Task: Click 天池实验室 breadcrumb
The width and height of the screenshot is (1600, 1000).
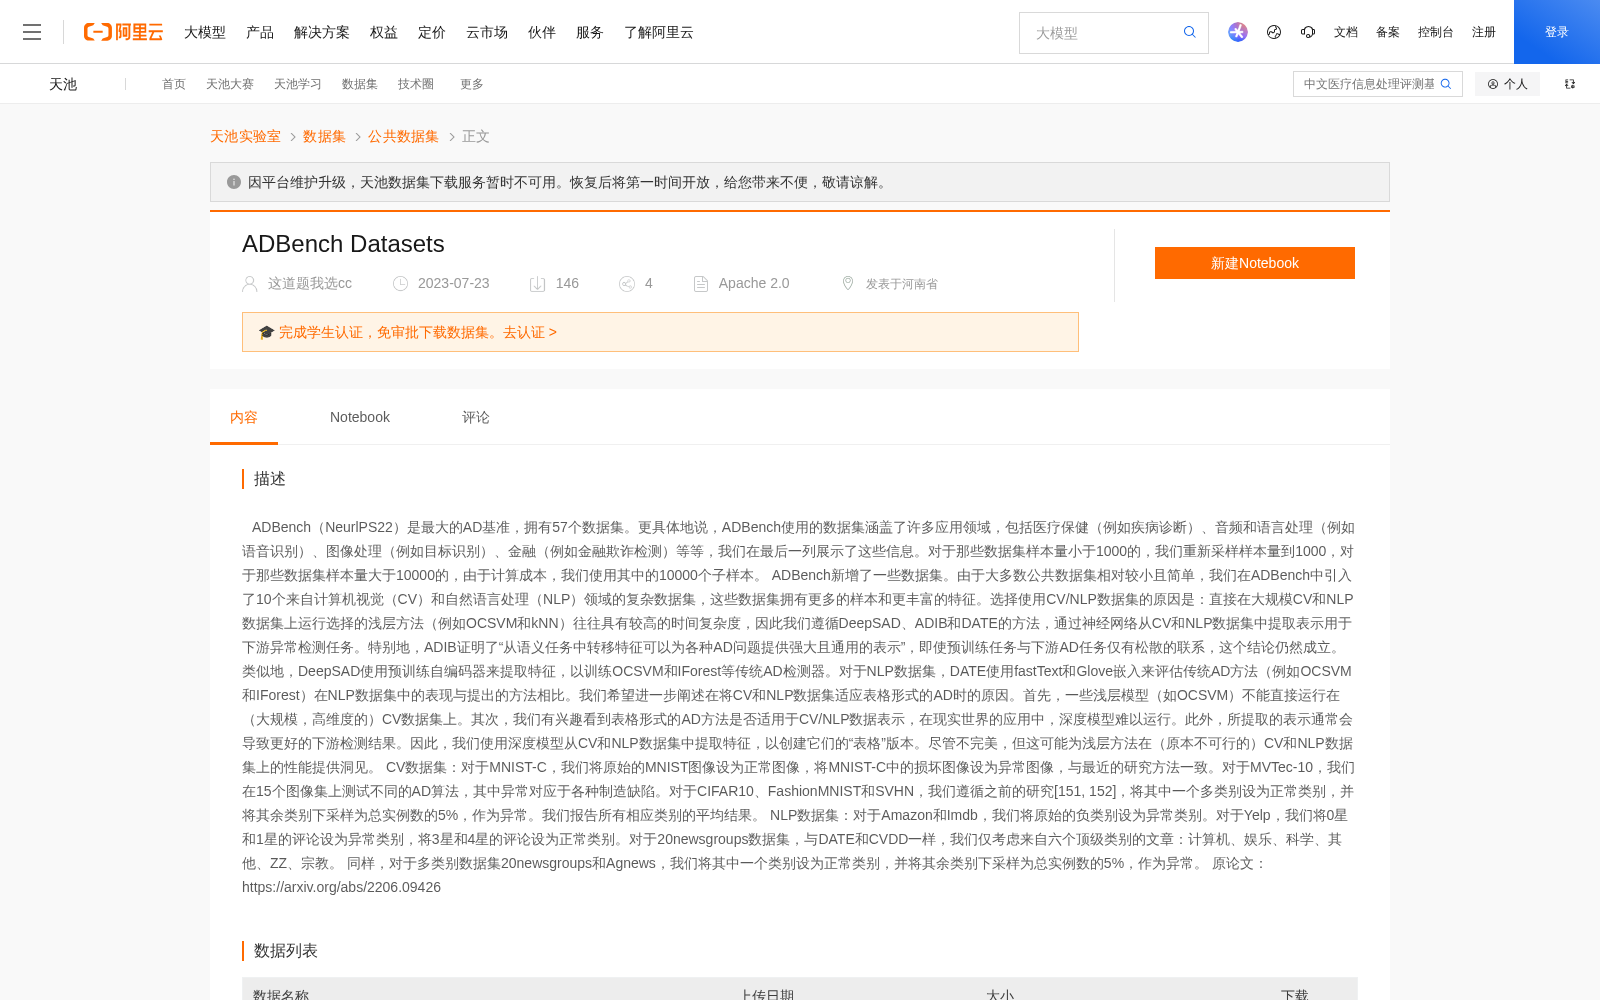Action: (245, 136)
